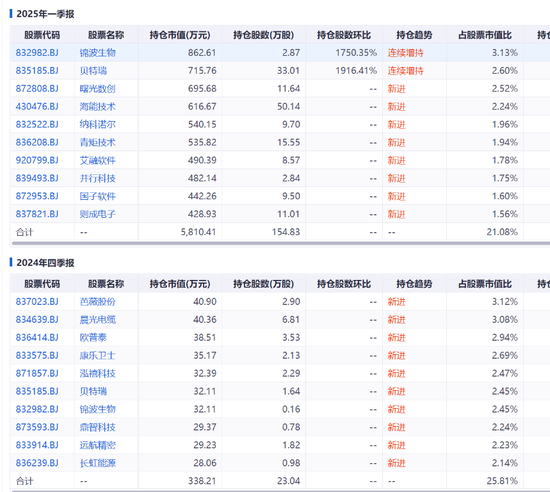Screen dimensions: 550x492
Task: Open 鼎智科技 stock name link
Action: click(98, 427)
